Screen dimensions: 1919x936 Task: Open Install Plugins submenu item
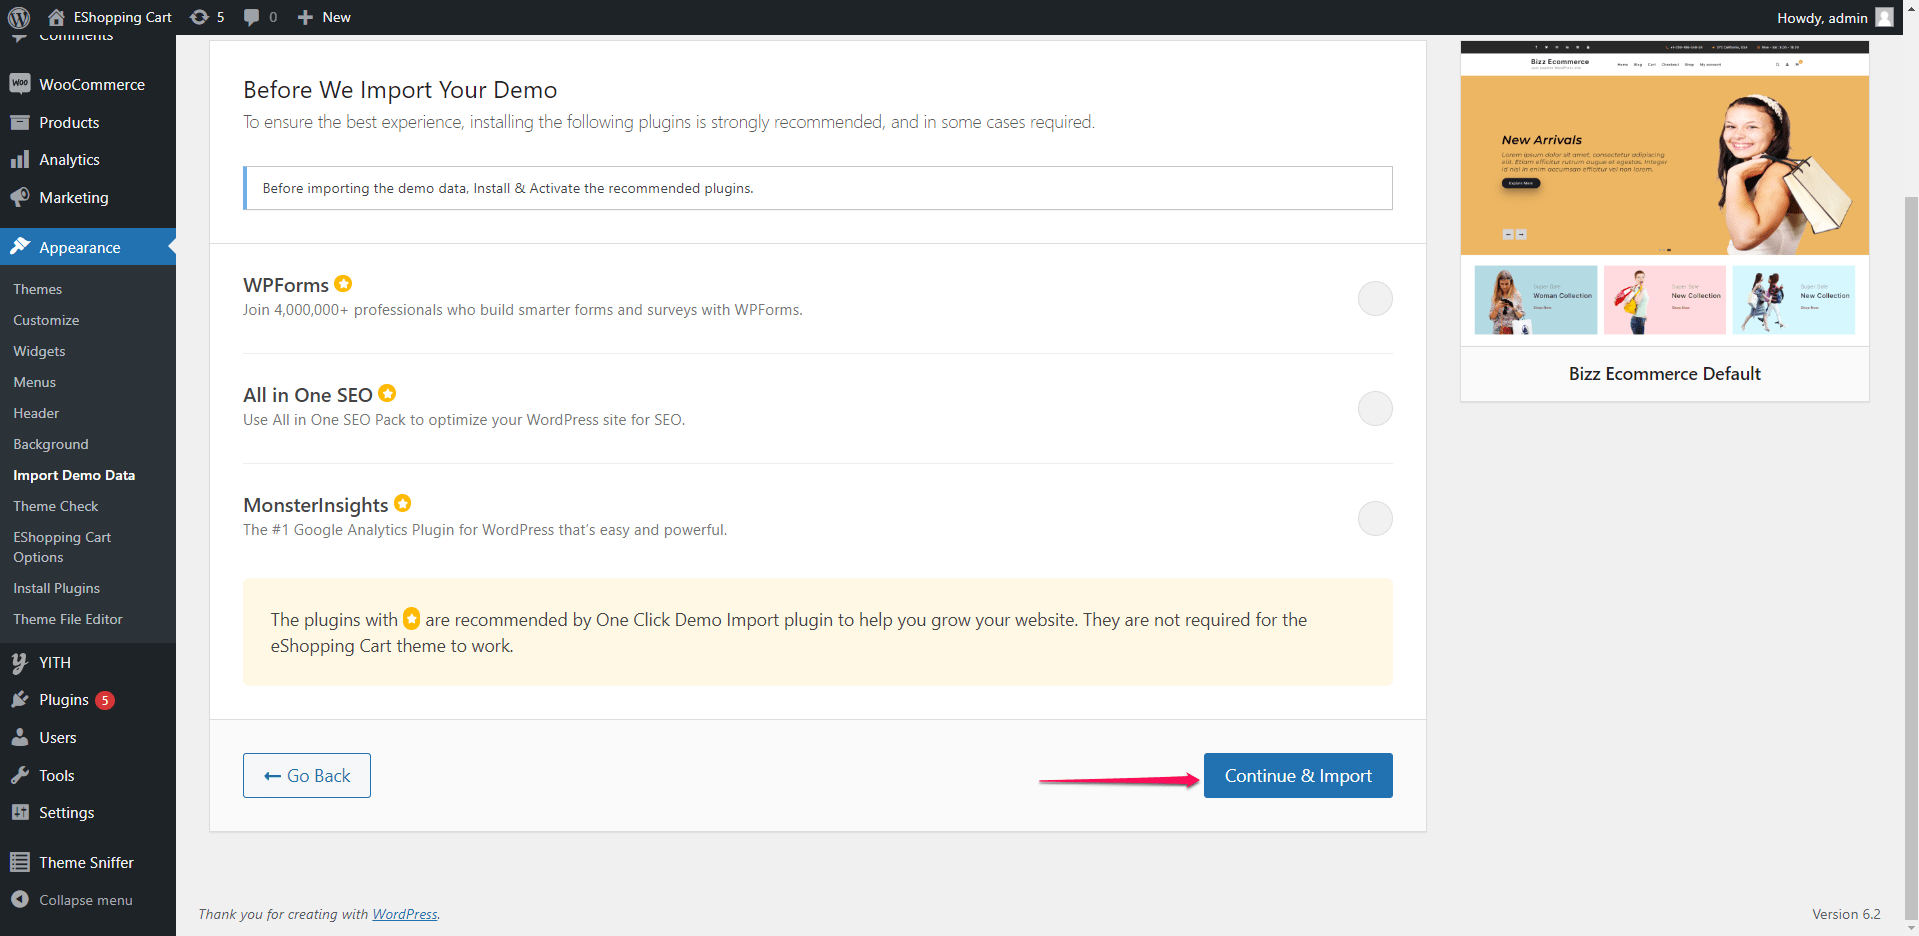click(56, 588)
